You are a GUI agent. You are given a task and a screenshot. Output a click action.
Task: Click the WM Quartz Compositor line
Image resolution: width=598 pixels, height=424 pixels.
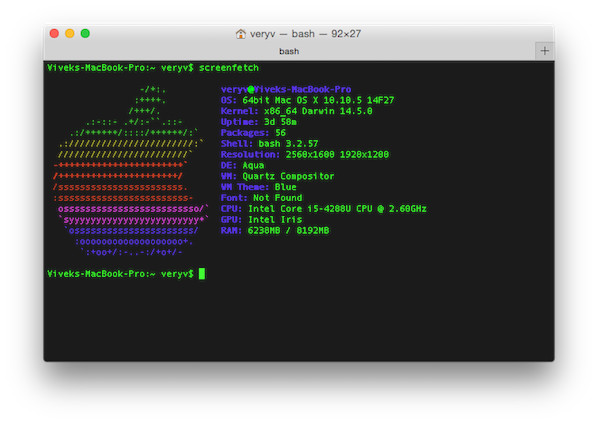click(x=277, y=176)
